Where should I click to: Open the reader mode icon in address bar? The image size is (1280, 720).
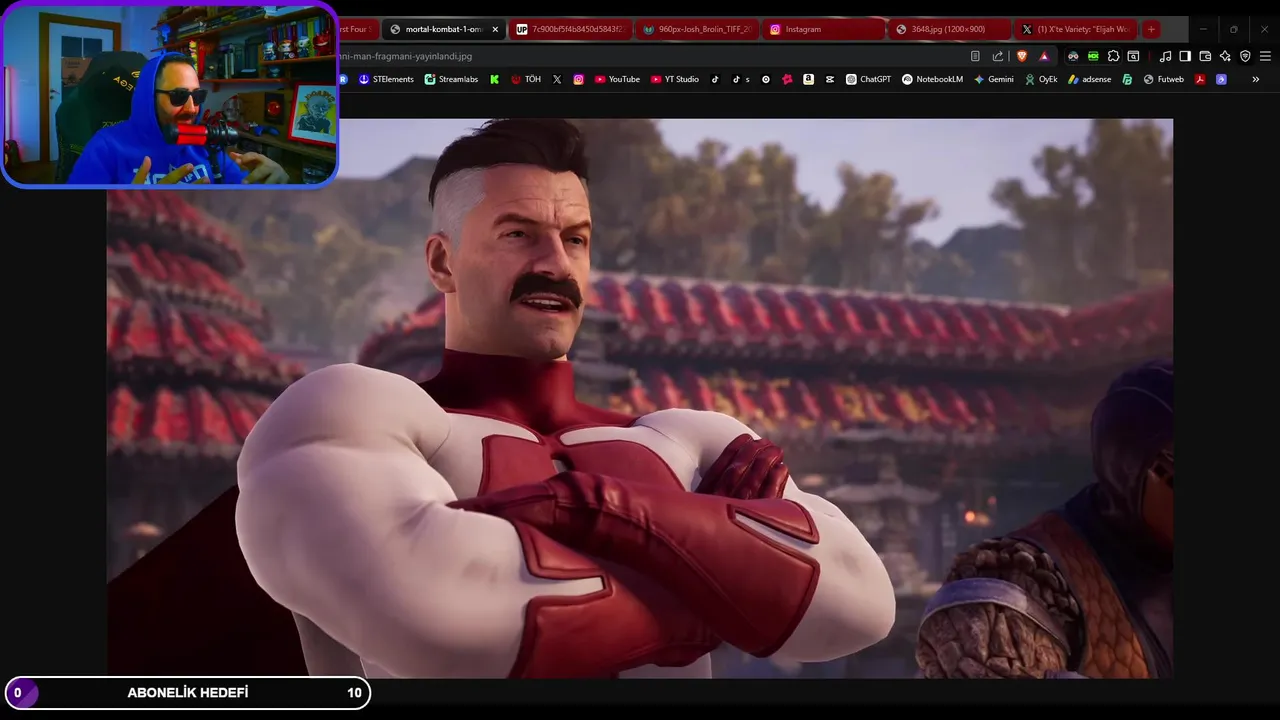[x=975, y=56]
